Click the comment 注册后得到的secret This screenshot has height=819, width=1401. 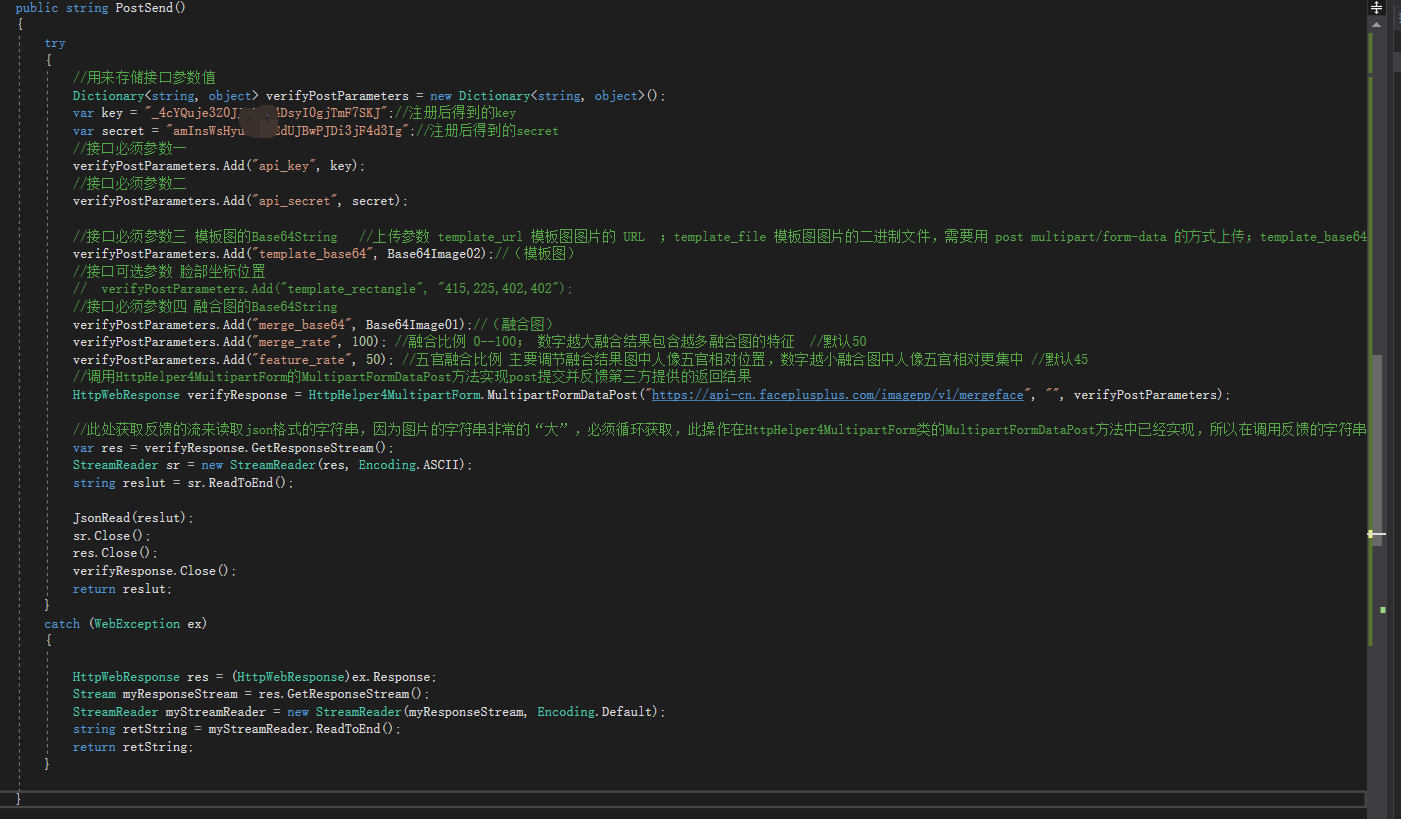click(x=488, y=131)
